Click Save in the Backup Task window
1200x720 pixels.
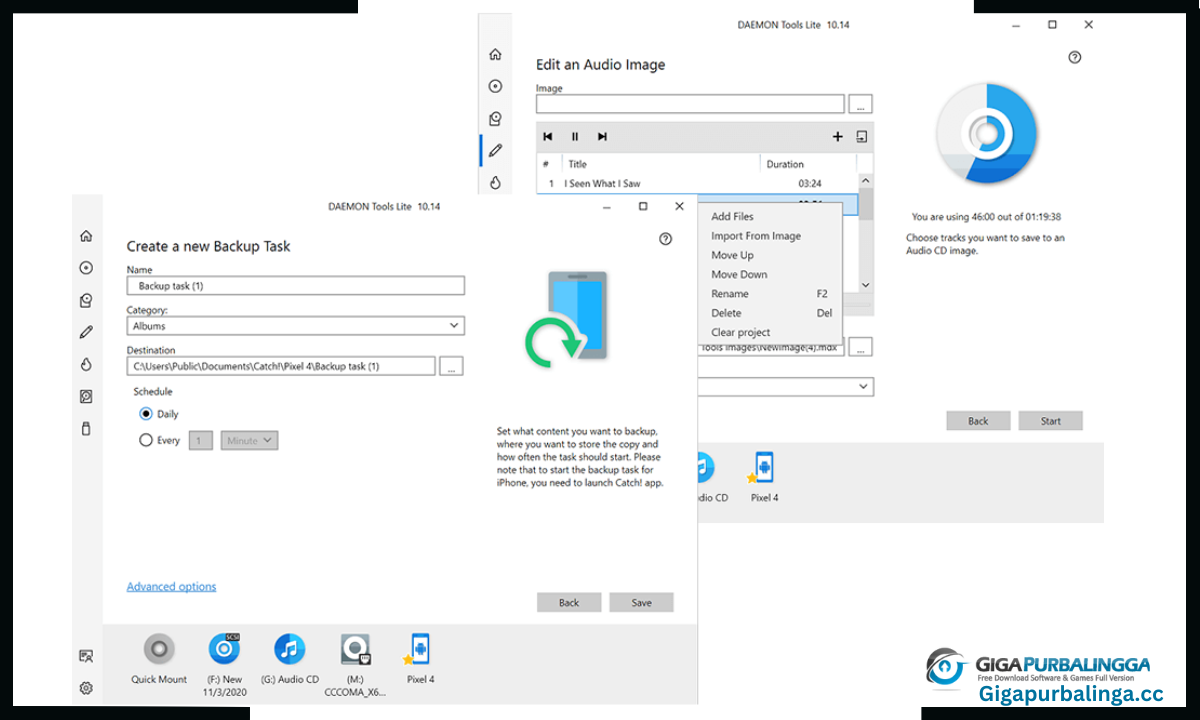point(641,602)
